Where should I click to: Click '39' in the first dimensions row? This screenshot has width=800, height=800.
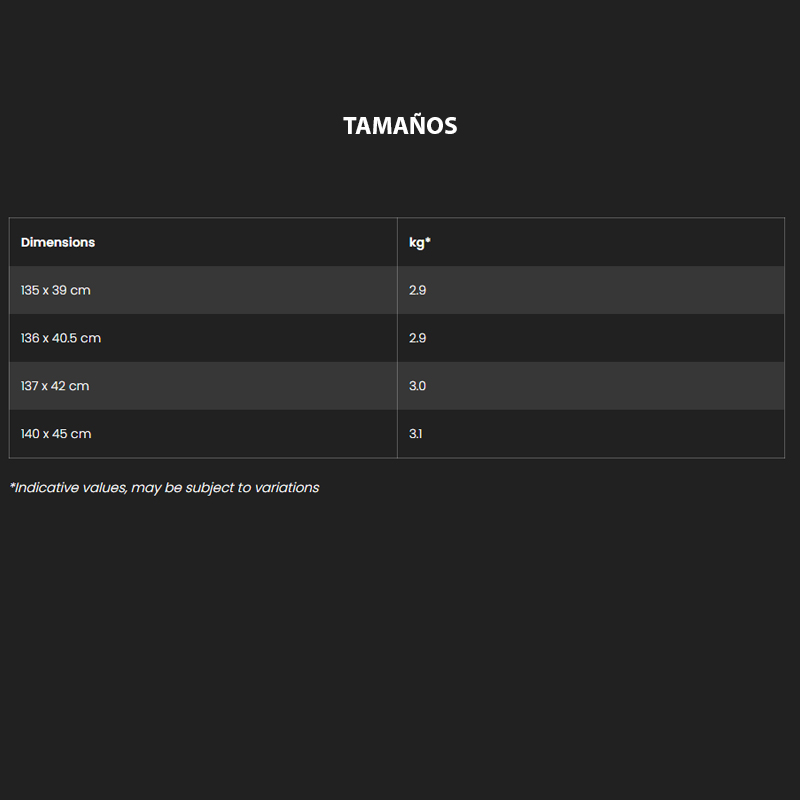pyautogui.click(x=59, y=290)
